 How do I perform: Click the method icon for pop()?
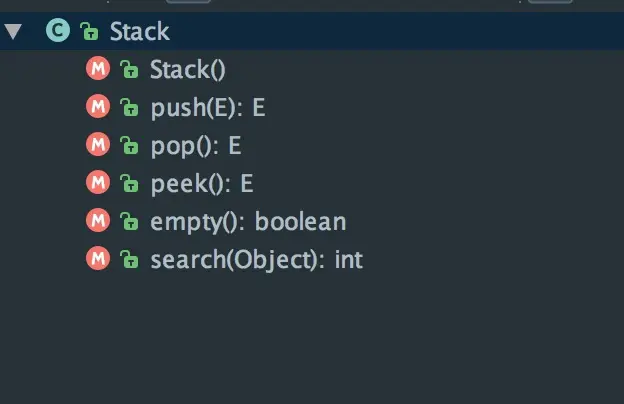97,145
